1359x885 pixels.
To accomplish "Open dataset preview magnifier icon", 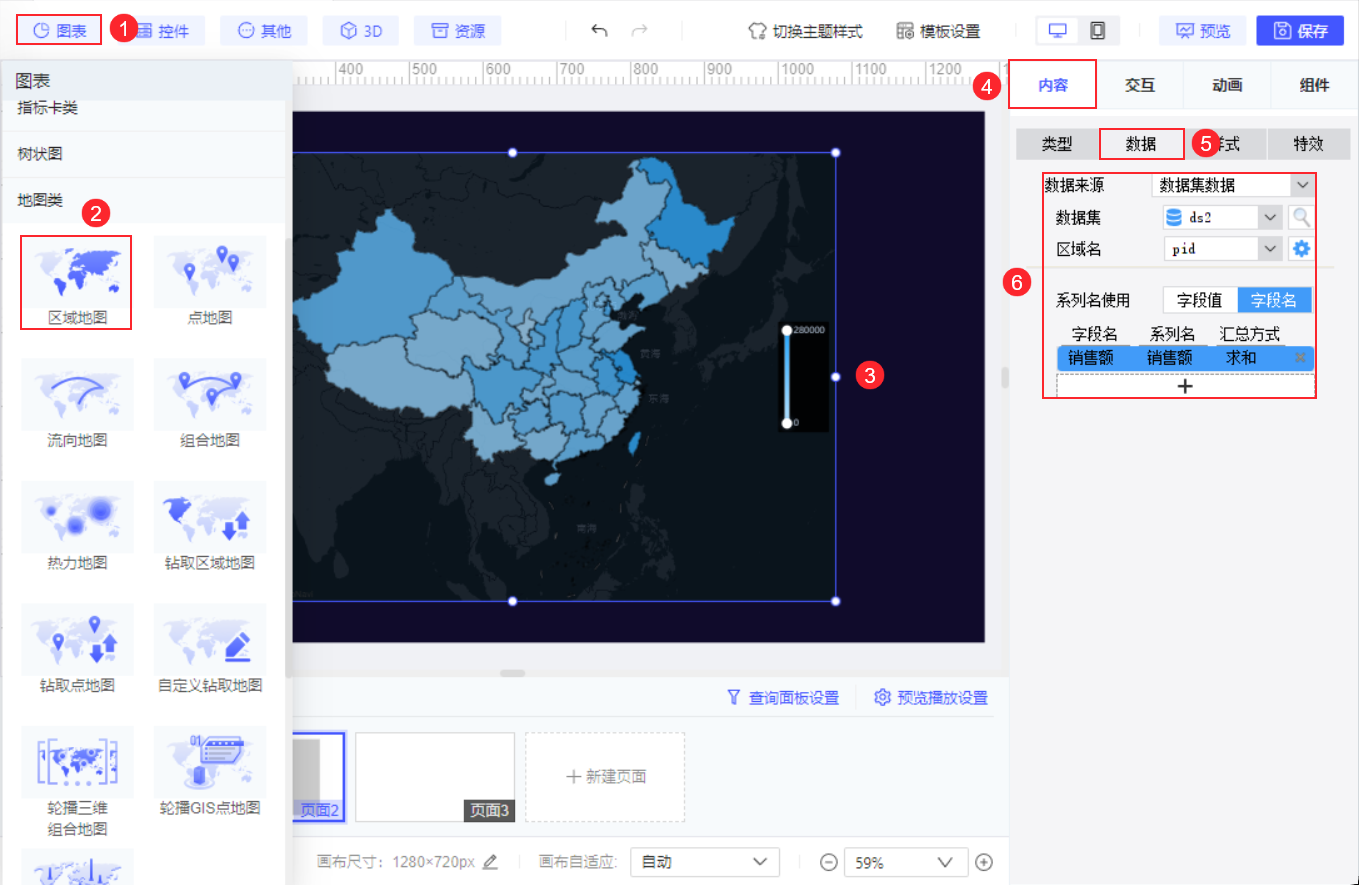I will (1300, 217).
